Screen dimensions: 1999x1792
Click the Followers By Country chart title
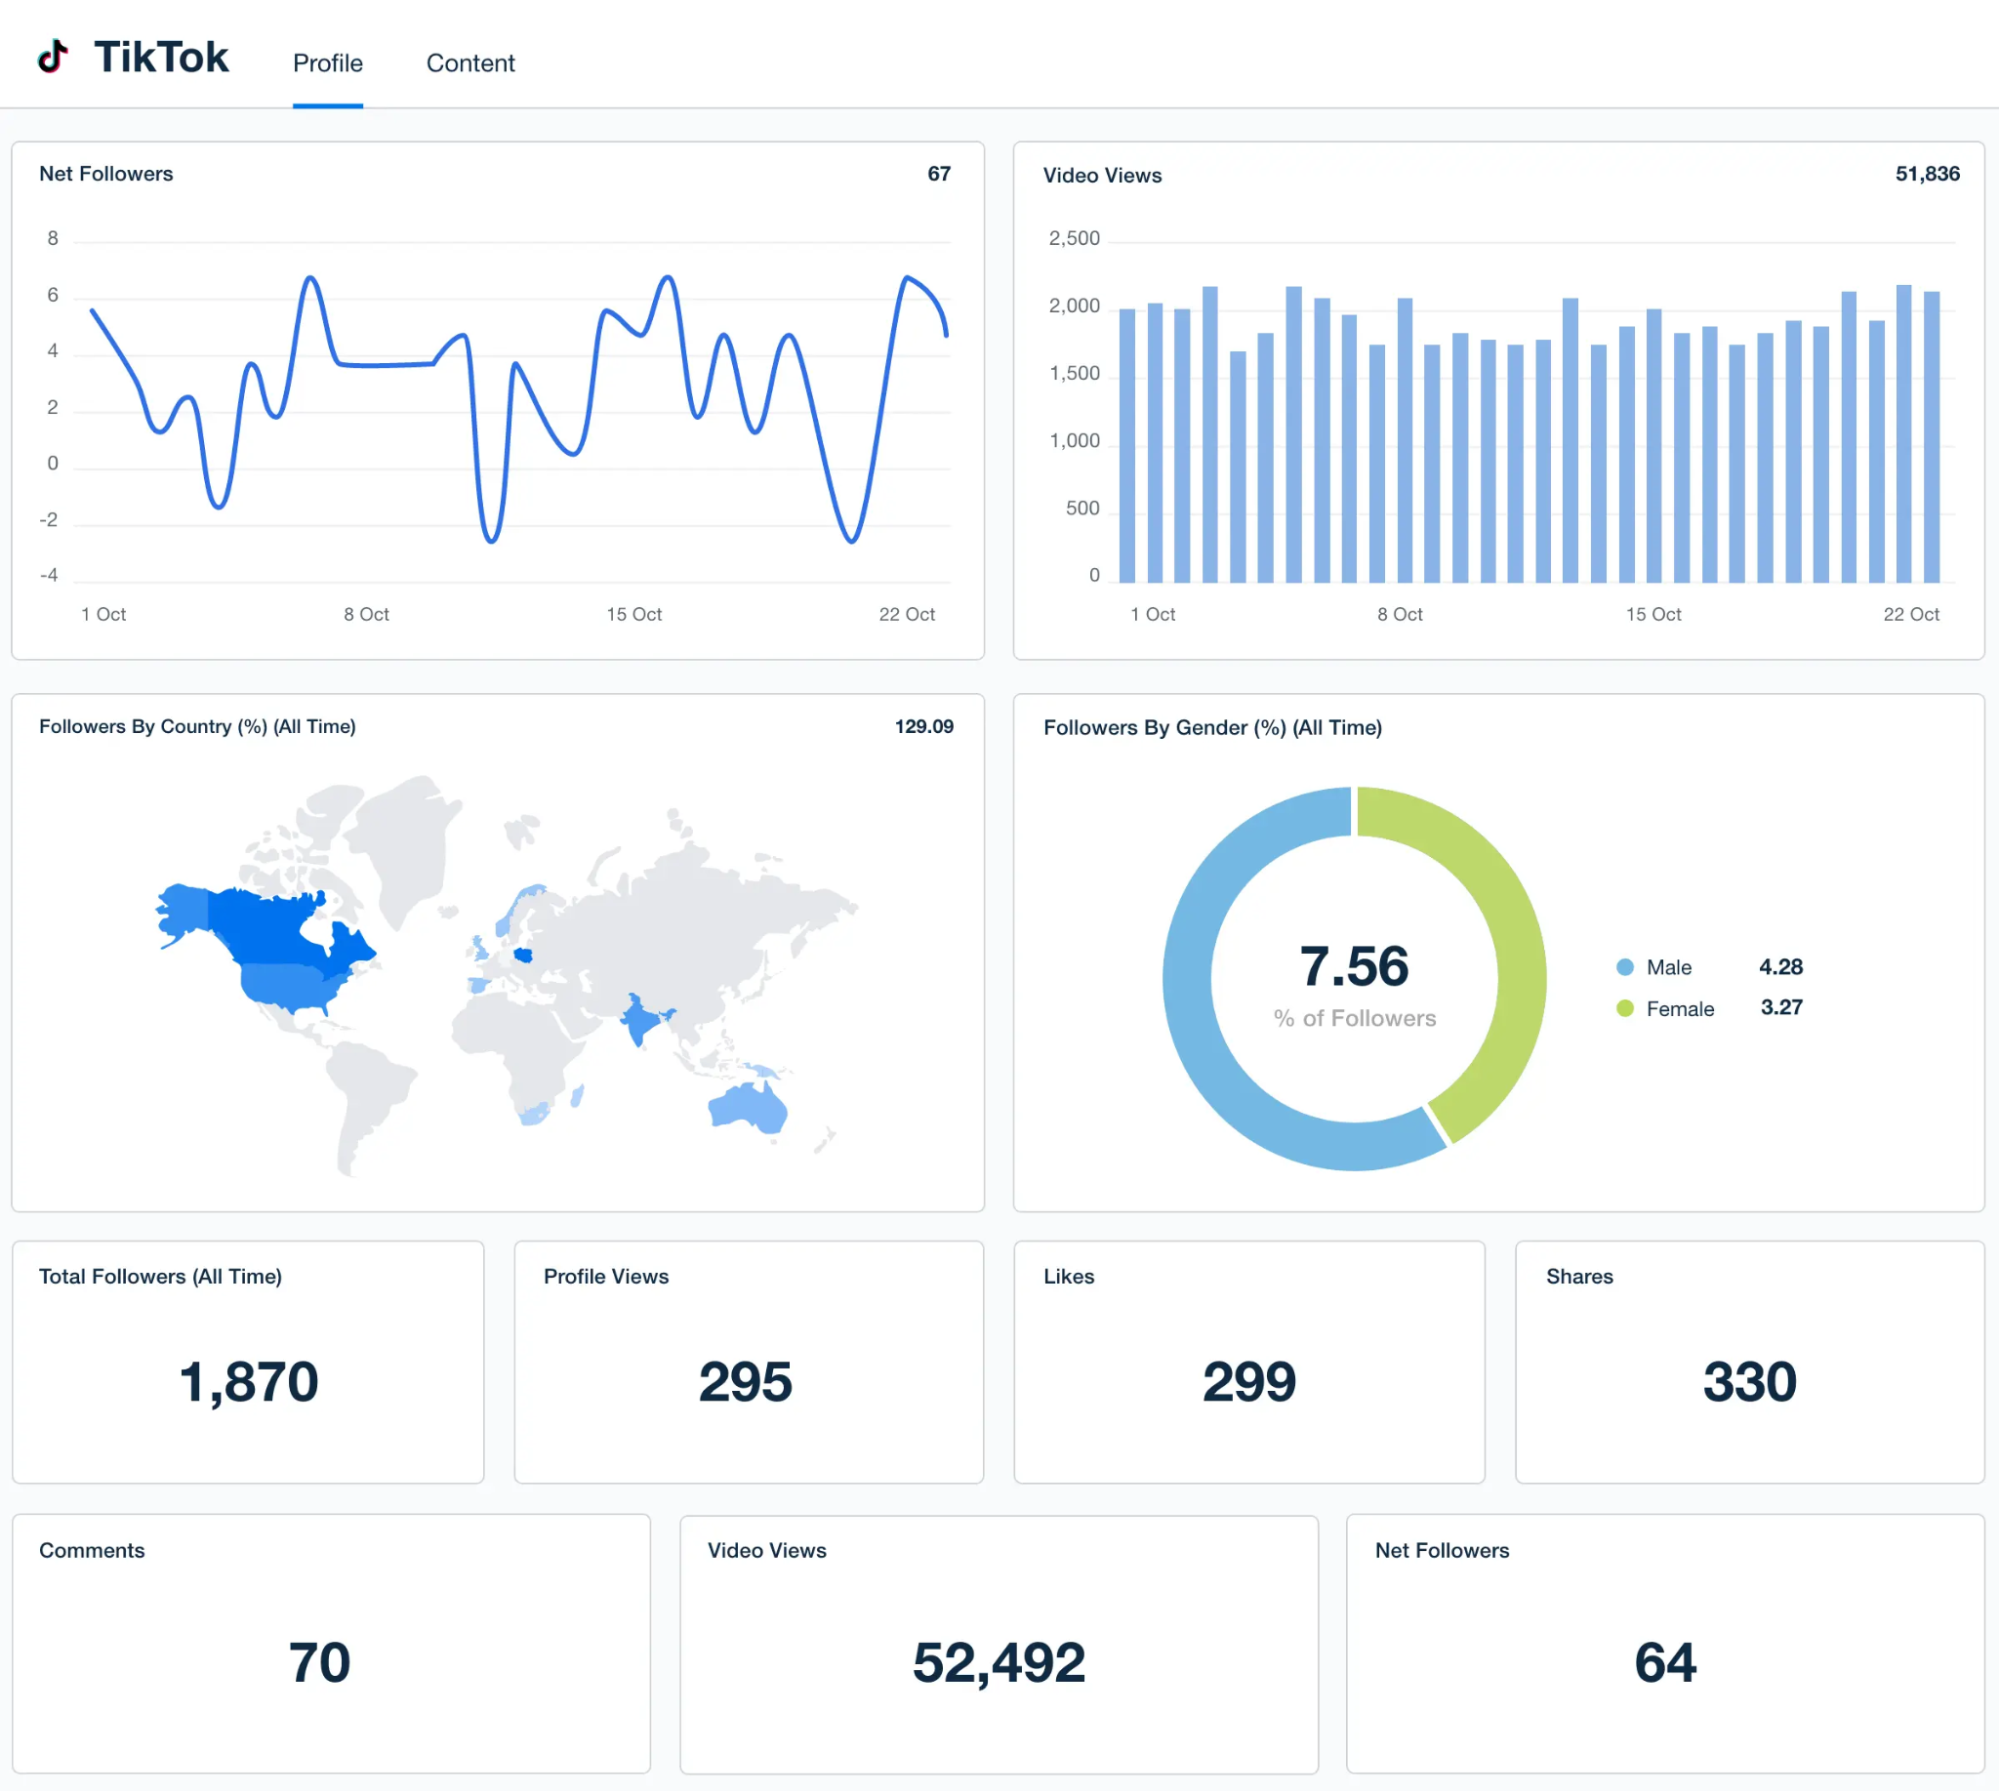[197, 727]
